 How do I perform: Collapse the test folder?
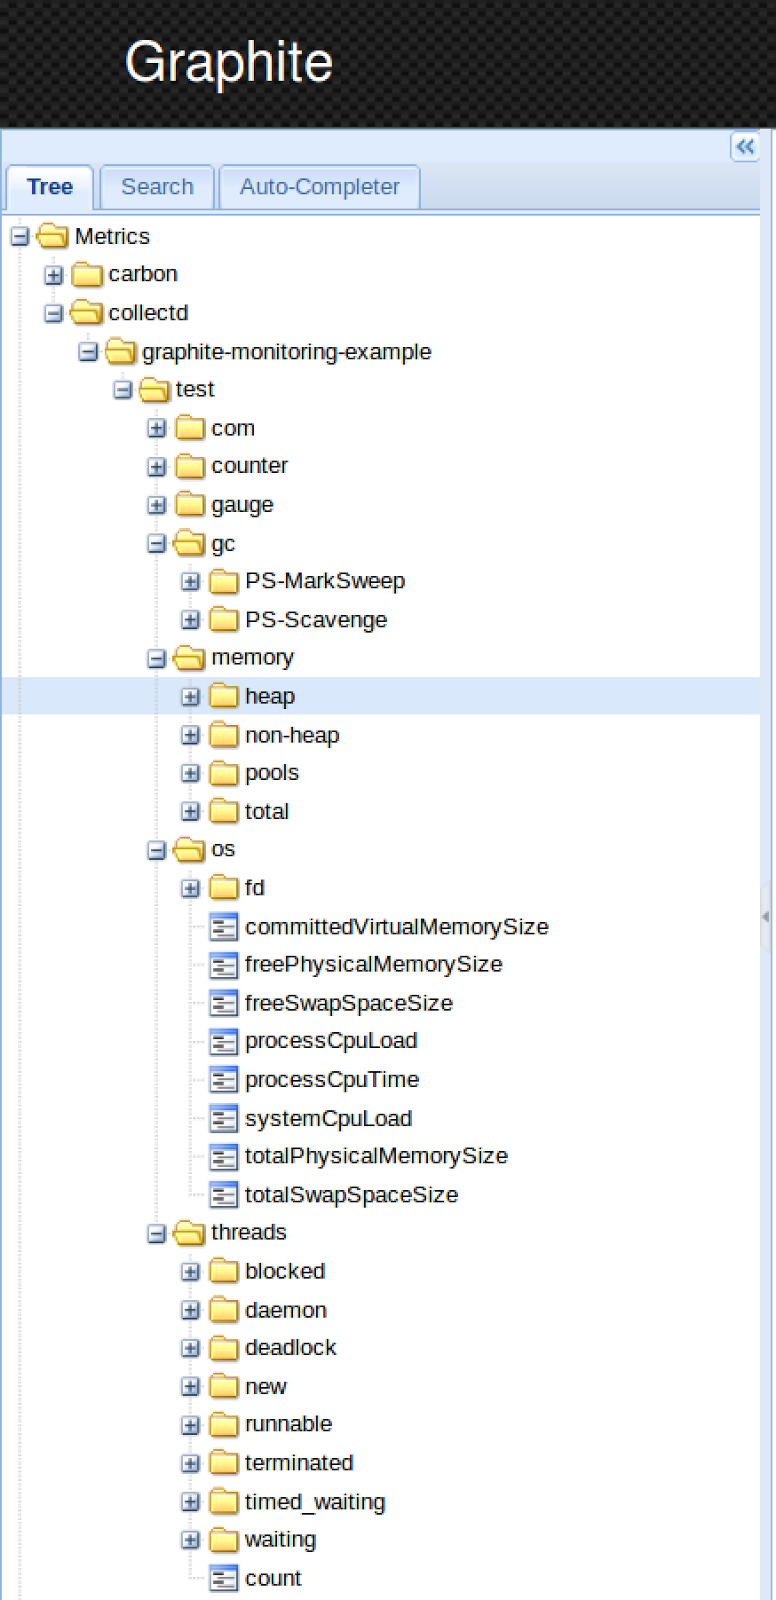point(122,390)
